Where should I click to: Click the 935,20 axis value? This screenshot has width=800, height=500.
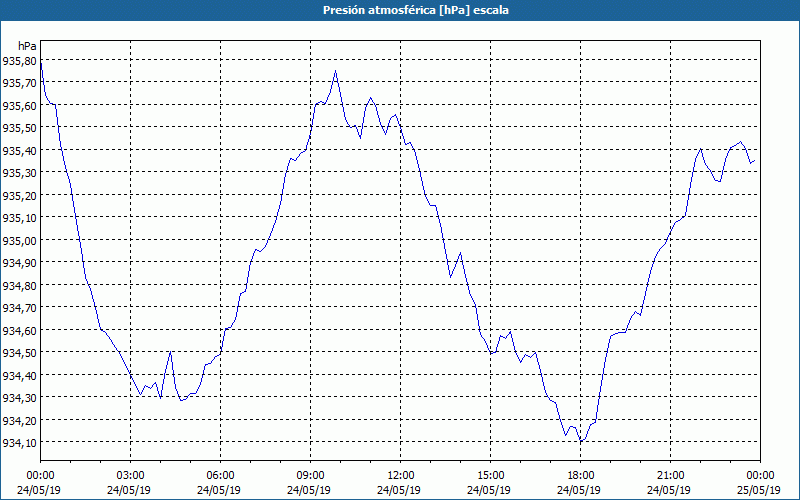(x=19, y=195)
